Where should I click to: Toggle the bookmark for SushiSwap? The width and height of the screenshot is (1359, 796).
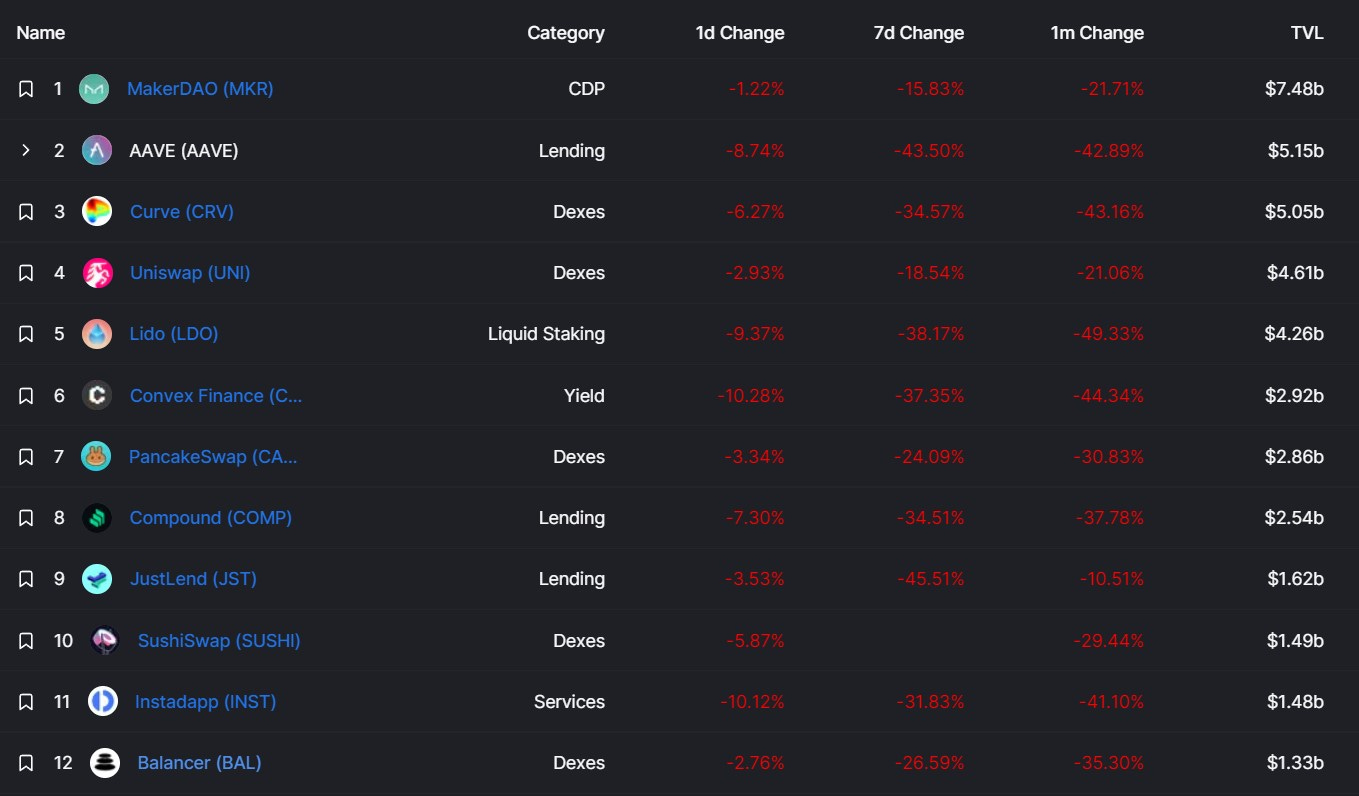coord(26,640)
